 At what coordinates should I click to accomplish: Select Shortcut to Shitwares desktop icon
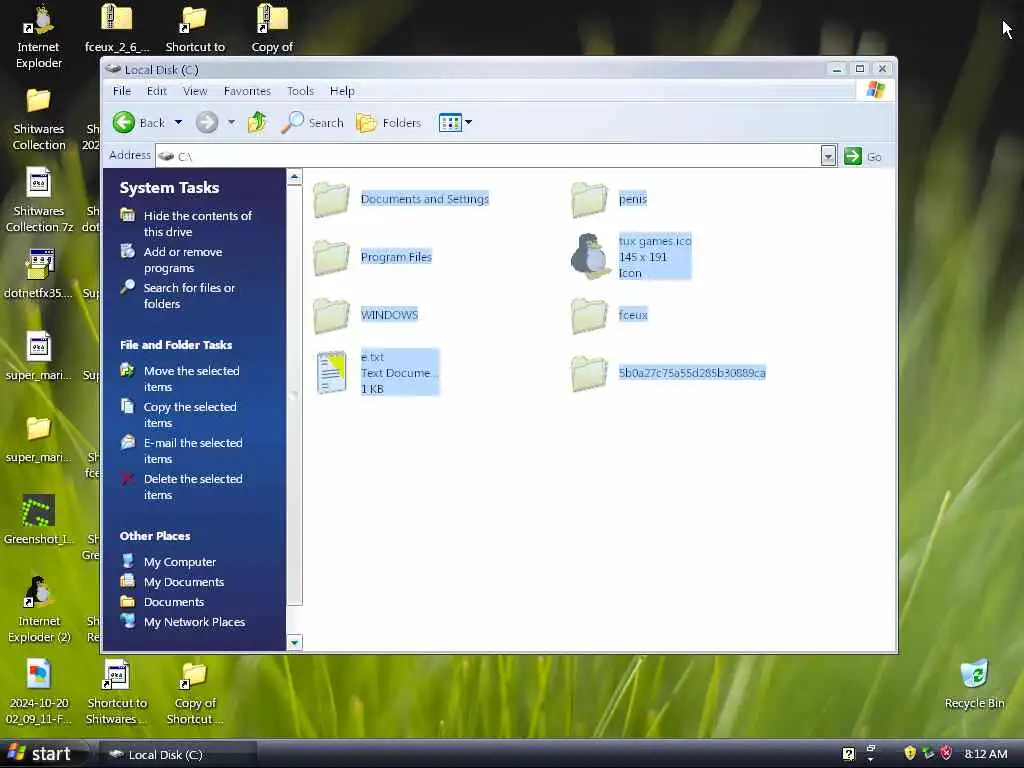click(116, 692)
